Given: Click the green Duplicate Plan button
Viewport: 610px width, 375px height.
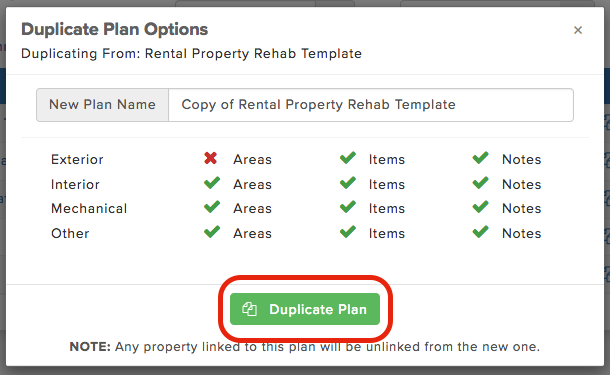Looking at the screenshot, I should point(305,309).
